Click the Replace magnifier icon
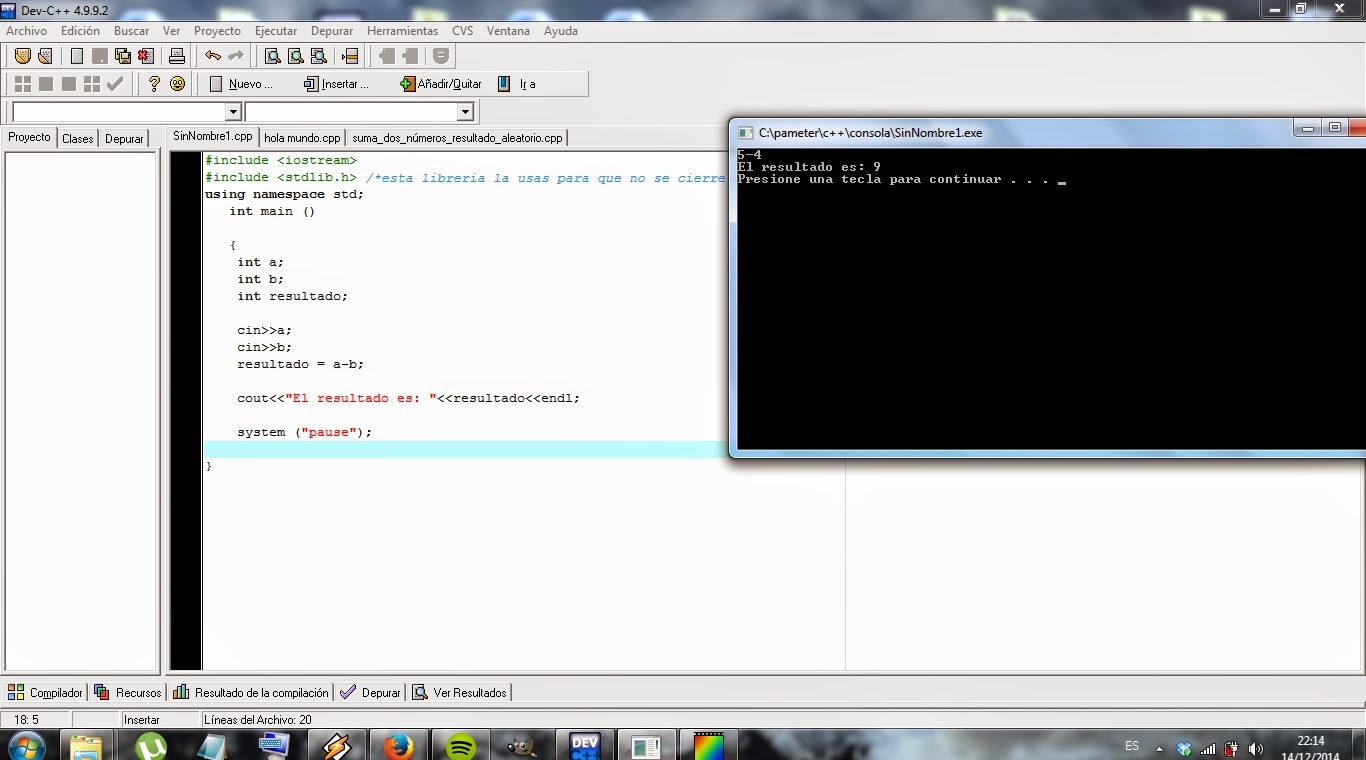This screenshot has height=760, width=1366. tap(295, 56)
